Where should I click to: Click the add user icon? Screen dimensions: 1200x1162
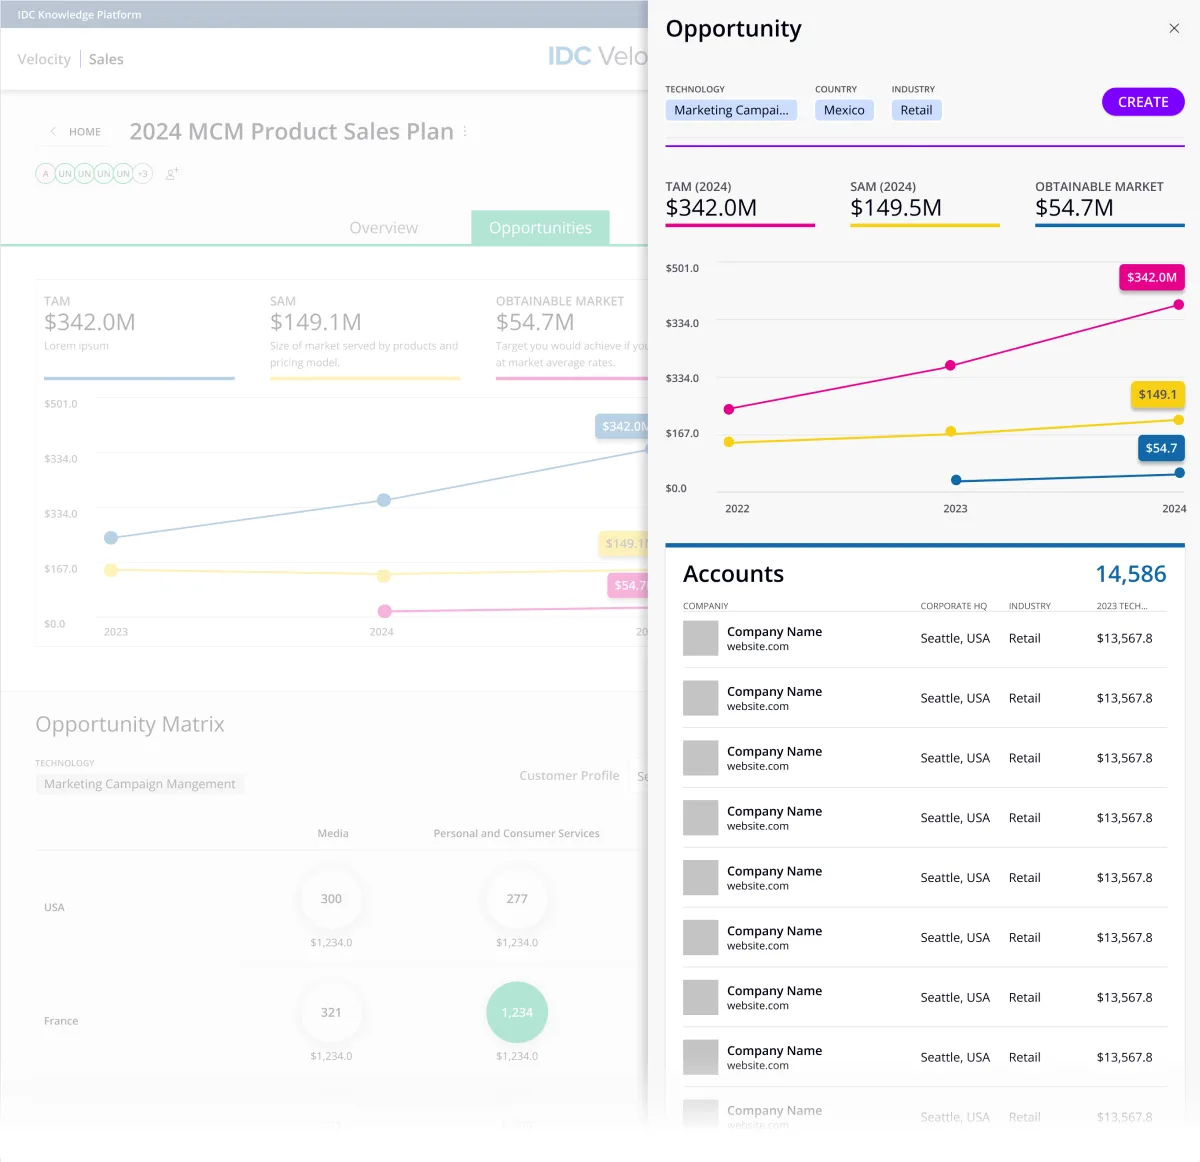pyautogui.click(x=172, y=174)
